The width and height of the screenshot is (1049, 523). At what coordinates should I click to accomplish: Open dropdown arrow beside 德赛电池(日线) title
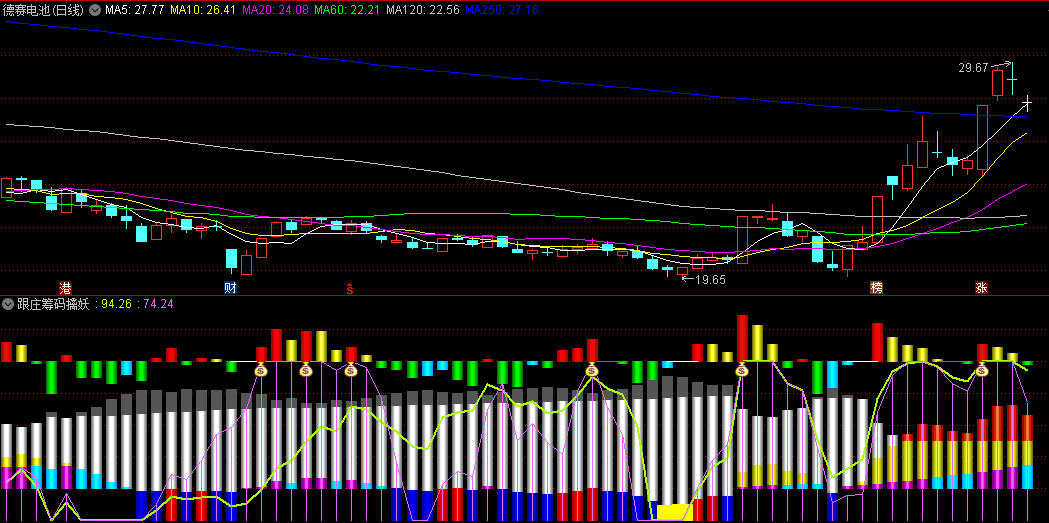[95, 10]
